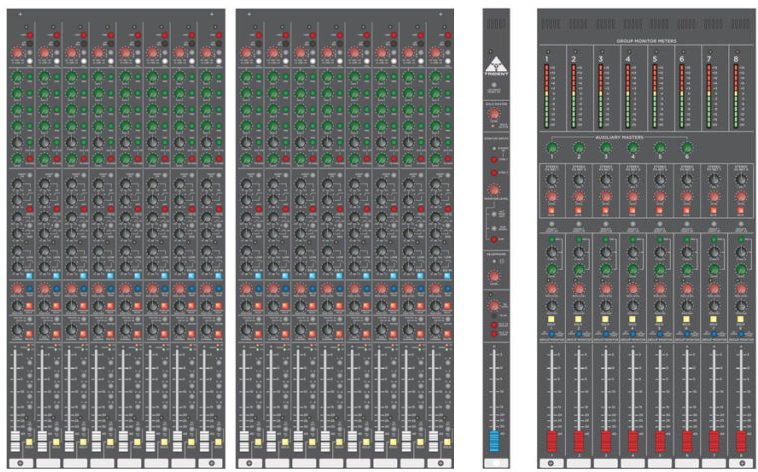This screenshot has height=472, width=758.
Task: Click last channel's white fader in second input bank
Action: 432,440
